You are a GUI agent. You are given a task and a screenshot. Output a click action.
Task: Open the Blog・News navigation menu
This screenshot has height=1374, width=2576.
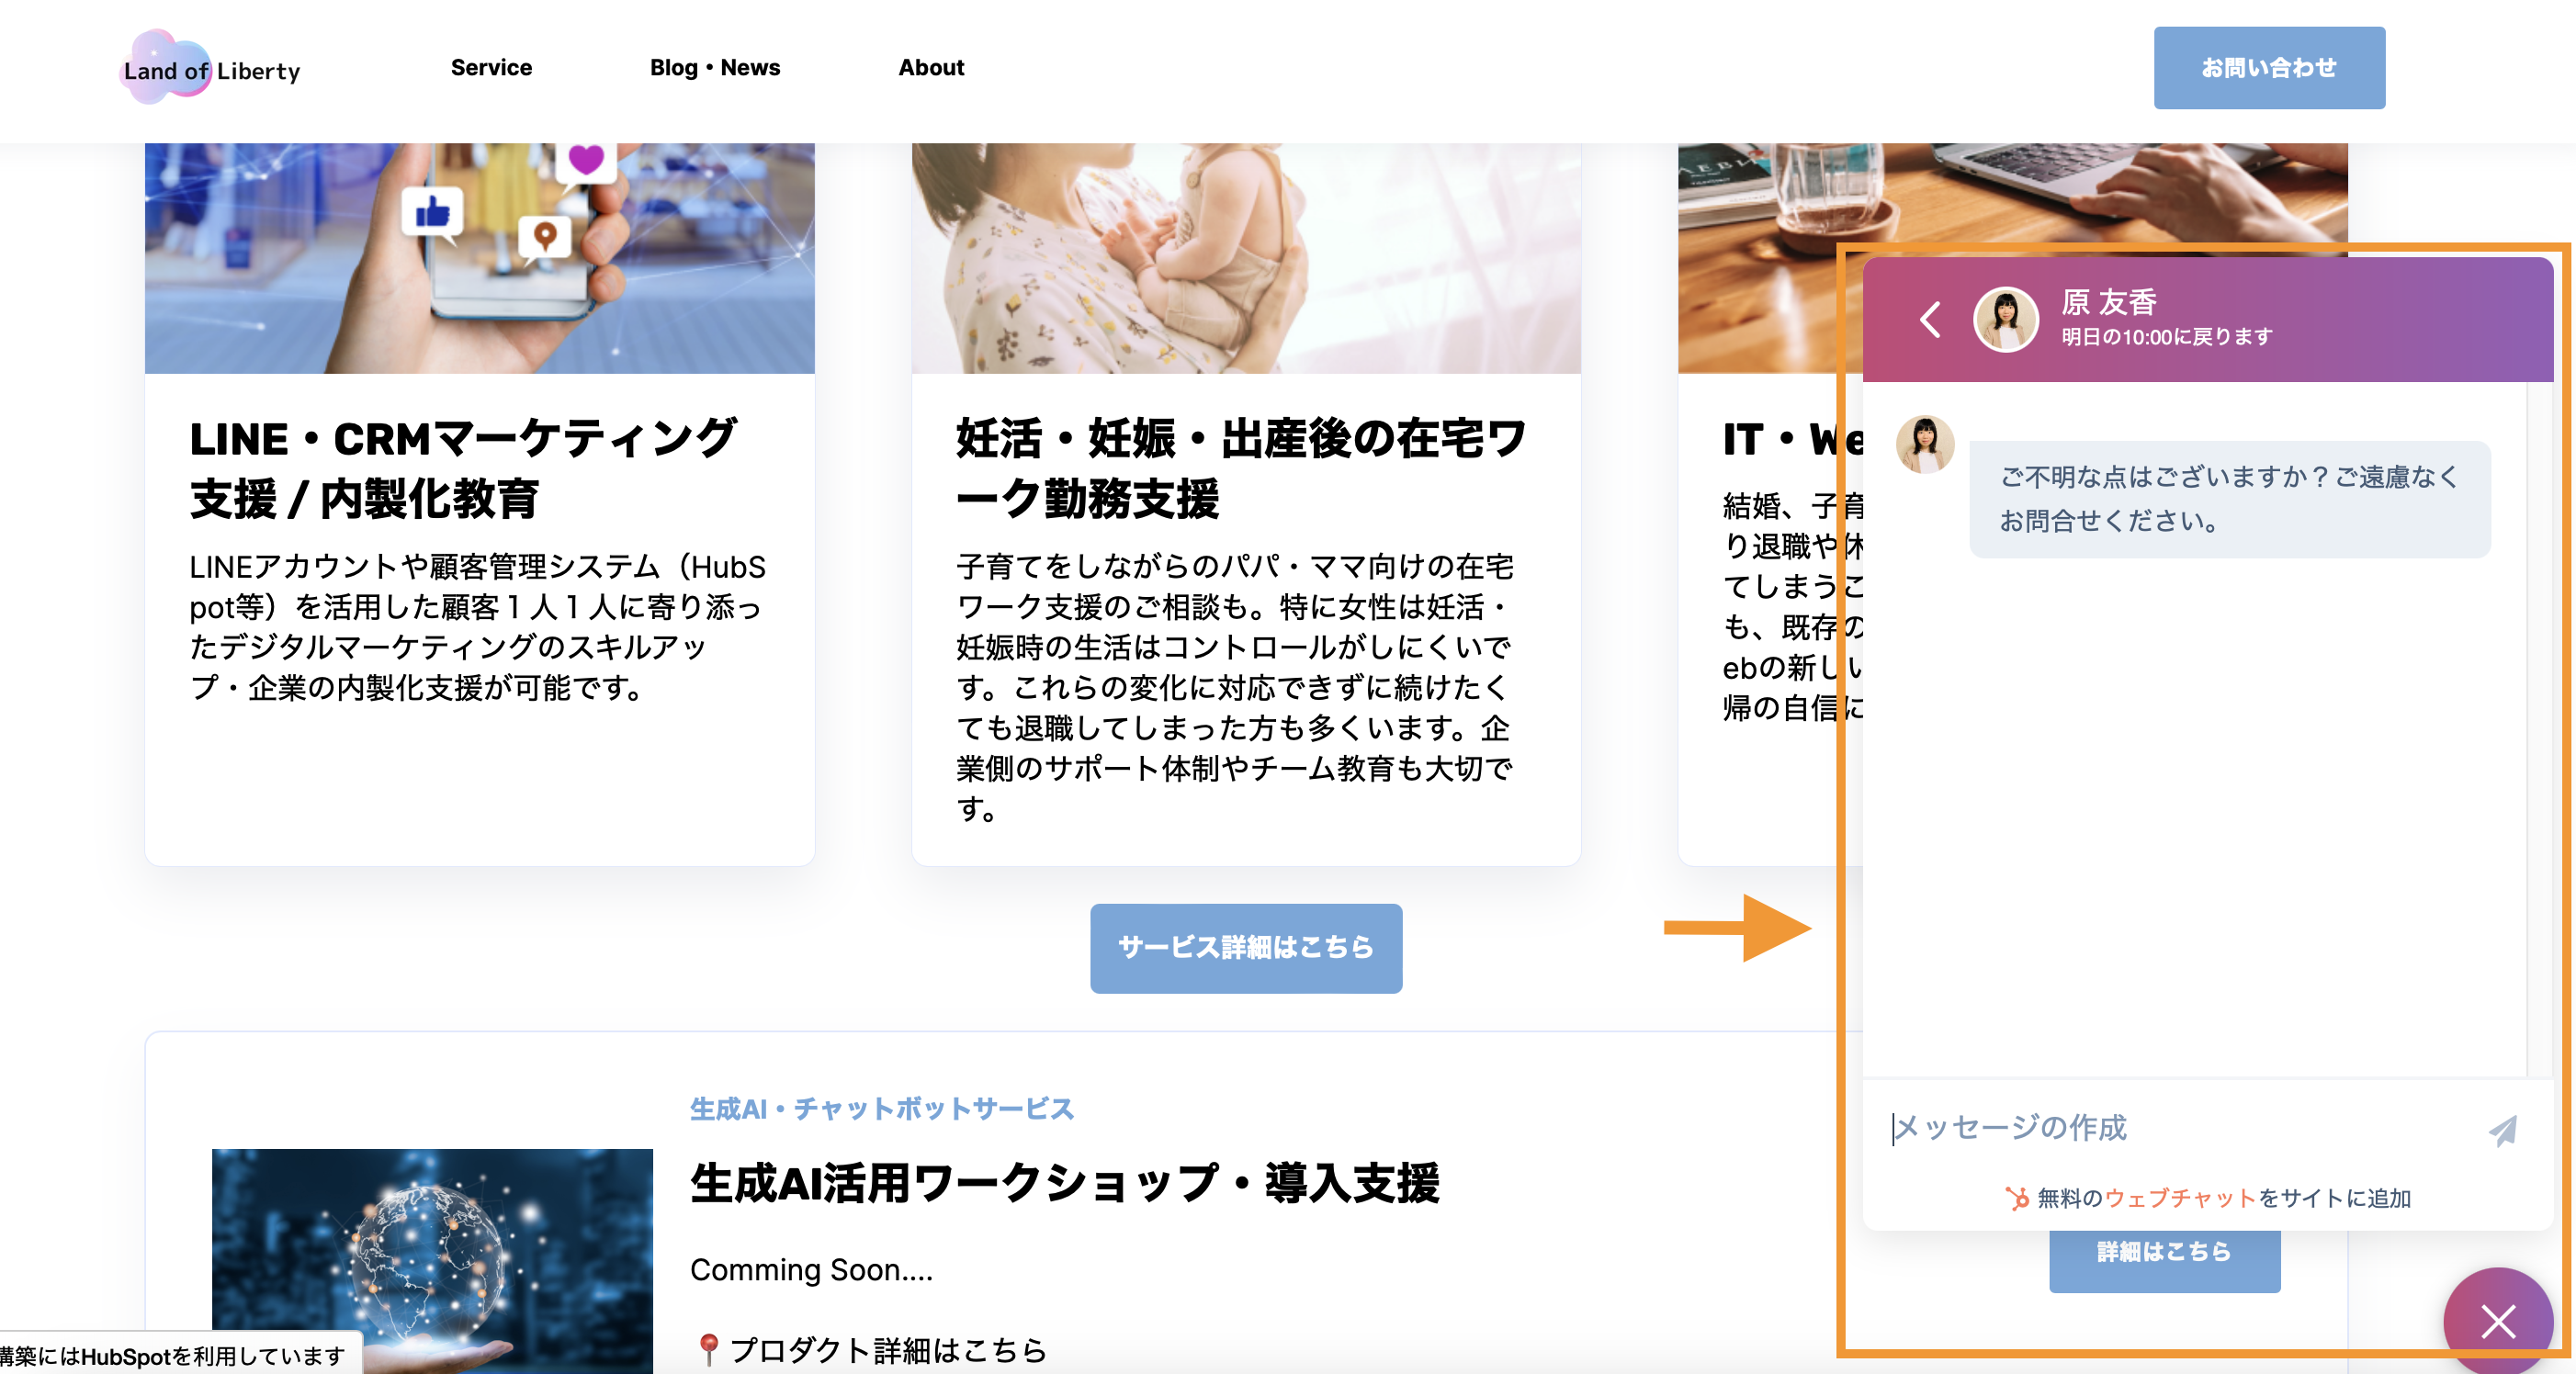pos(715,67)
